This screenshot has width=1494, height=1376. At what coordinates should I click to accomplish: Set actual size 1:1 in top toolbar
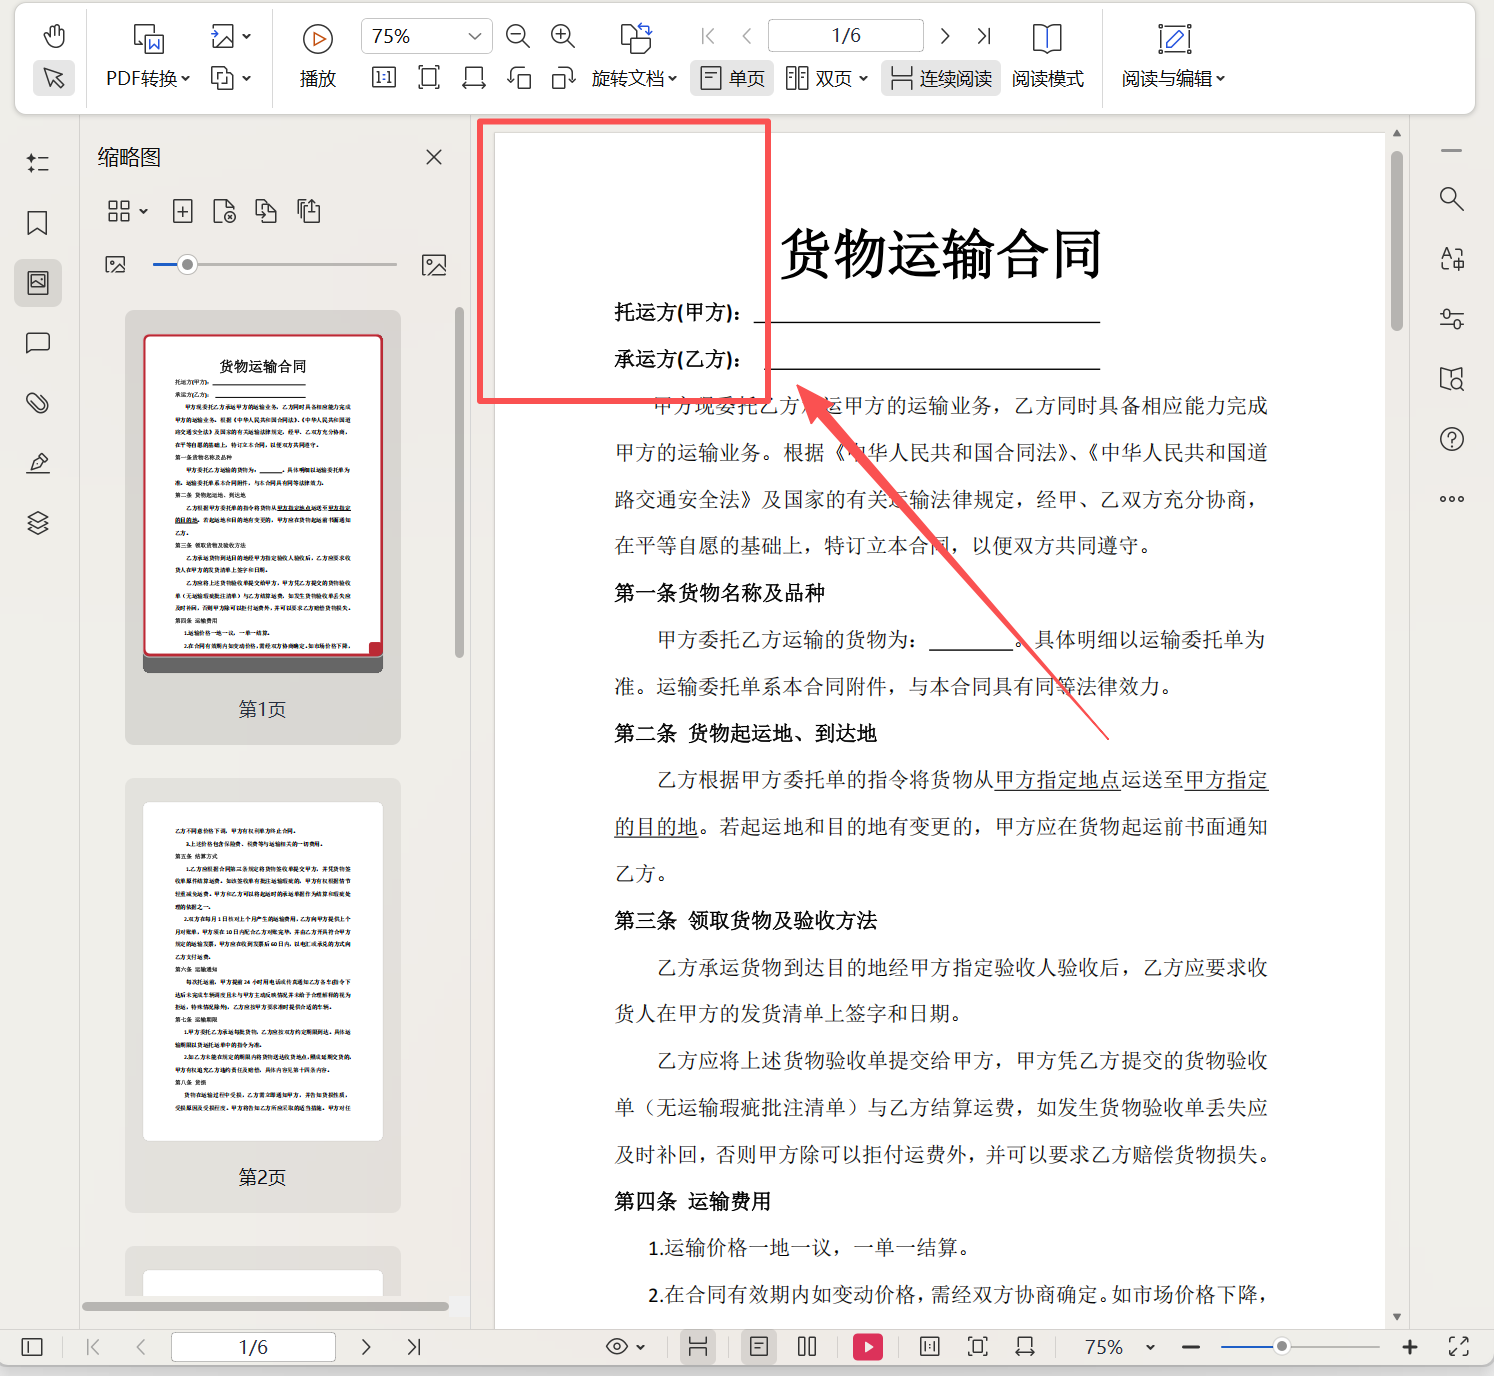384,78
